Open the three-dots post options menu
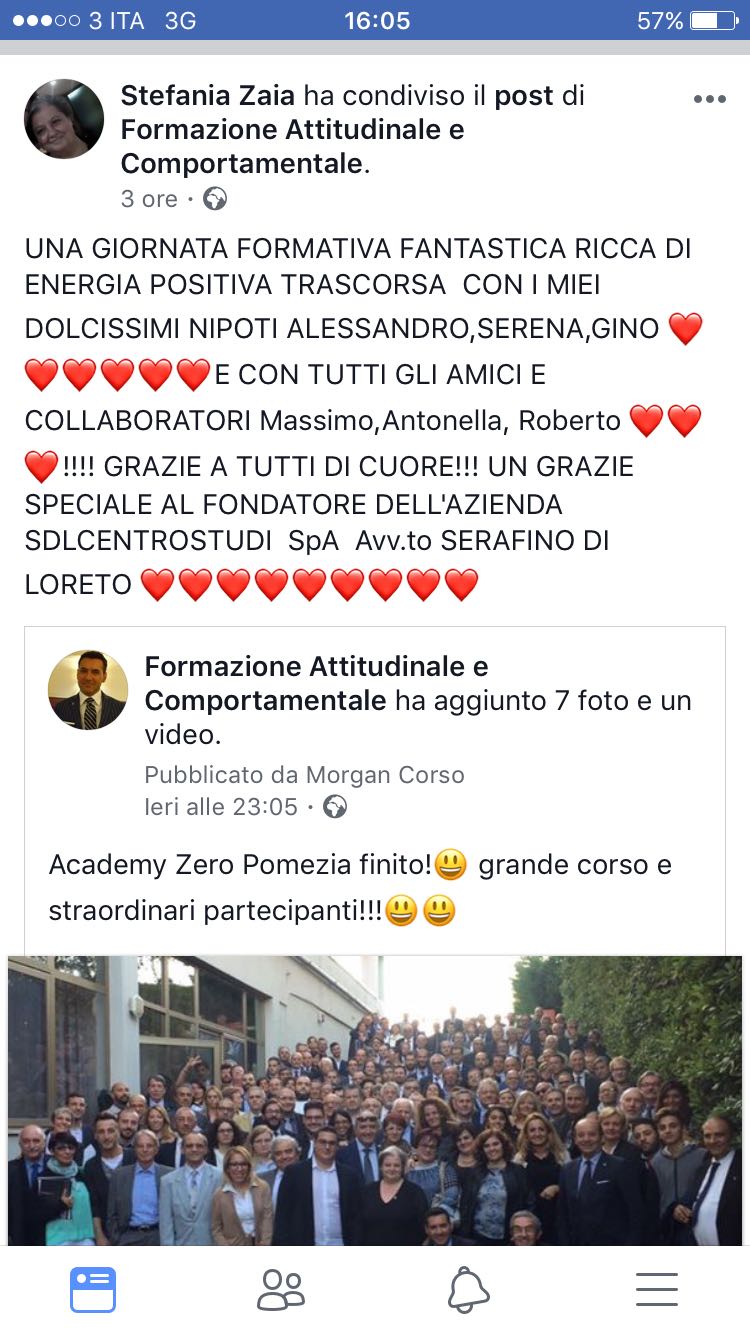The height and width of the screenshot is (1334, 750). [709, 99]
